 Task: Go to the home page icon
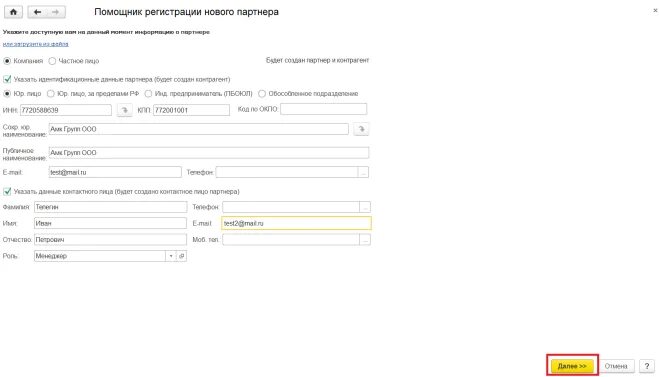13,12
